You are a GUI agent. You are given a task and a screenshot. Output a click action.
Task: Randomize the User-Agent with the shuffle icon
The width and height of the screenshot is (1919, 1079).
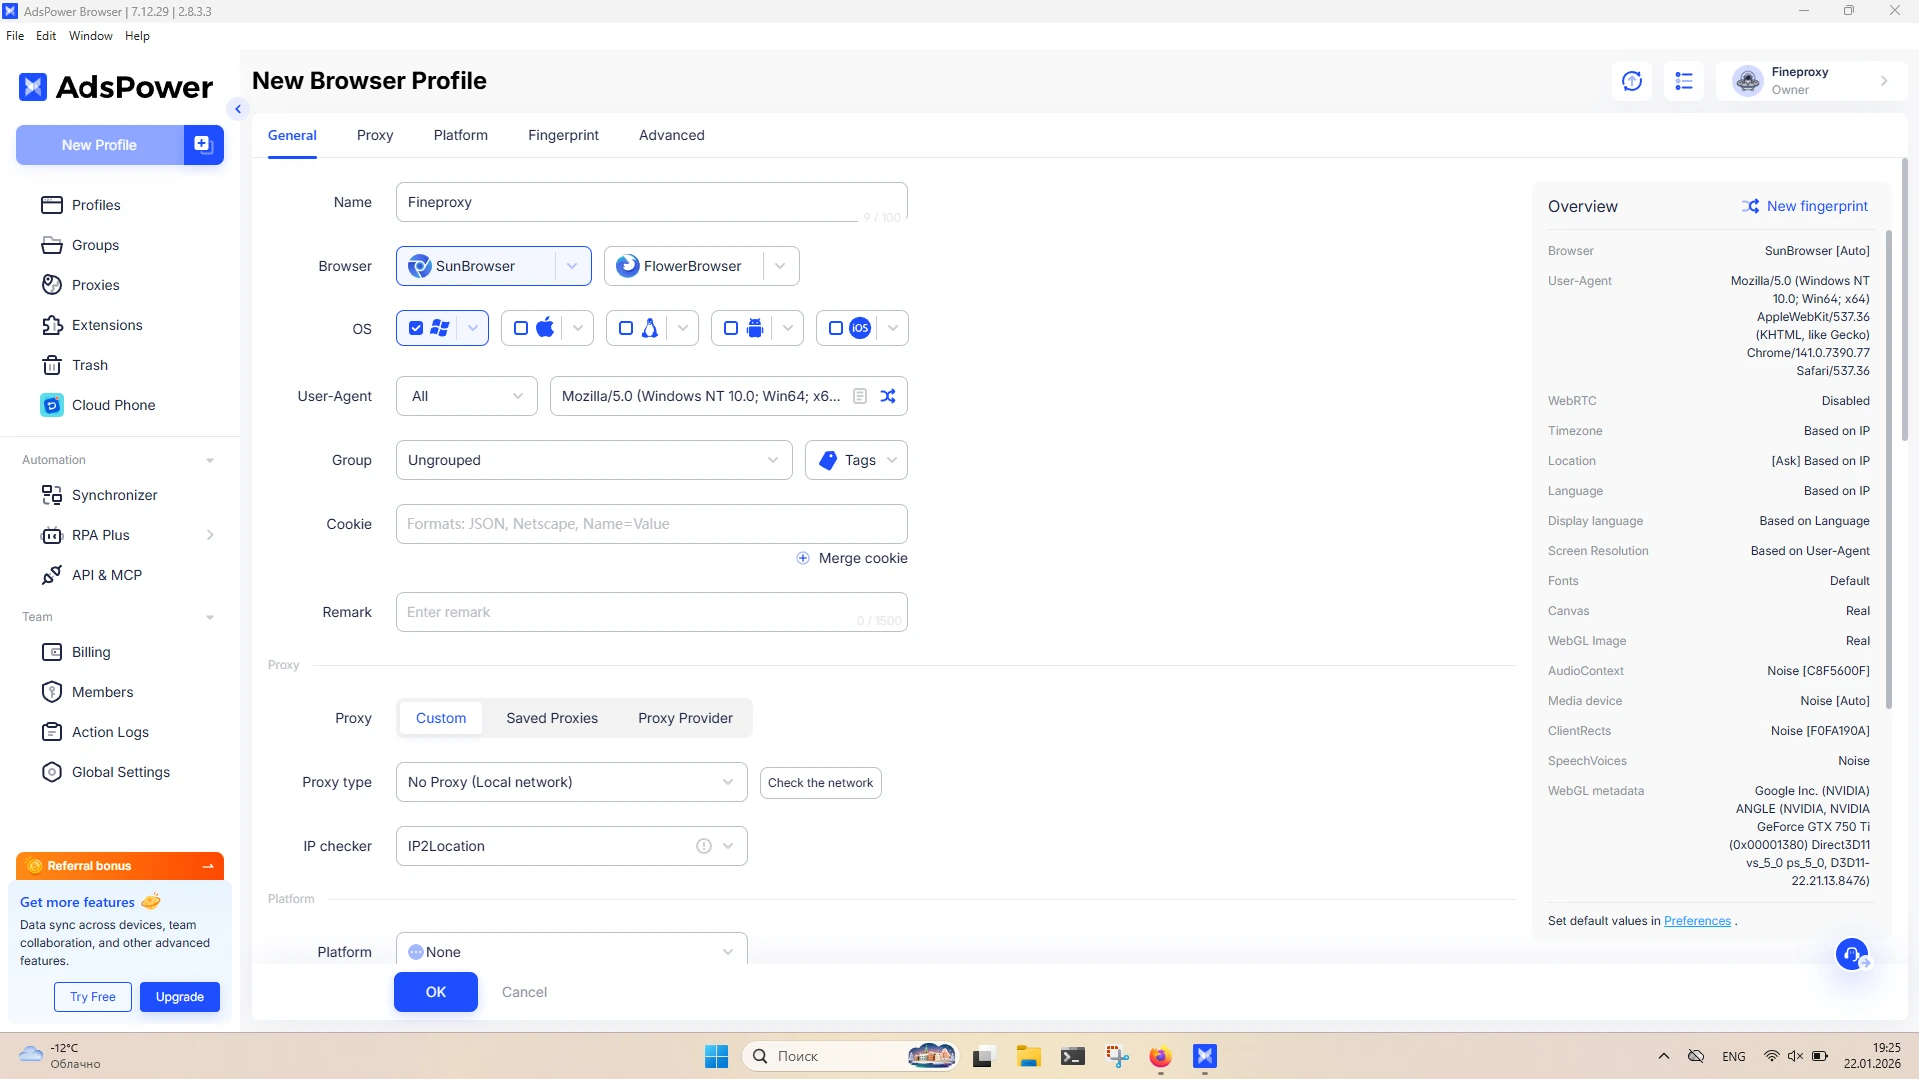(888, 396)
